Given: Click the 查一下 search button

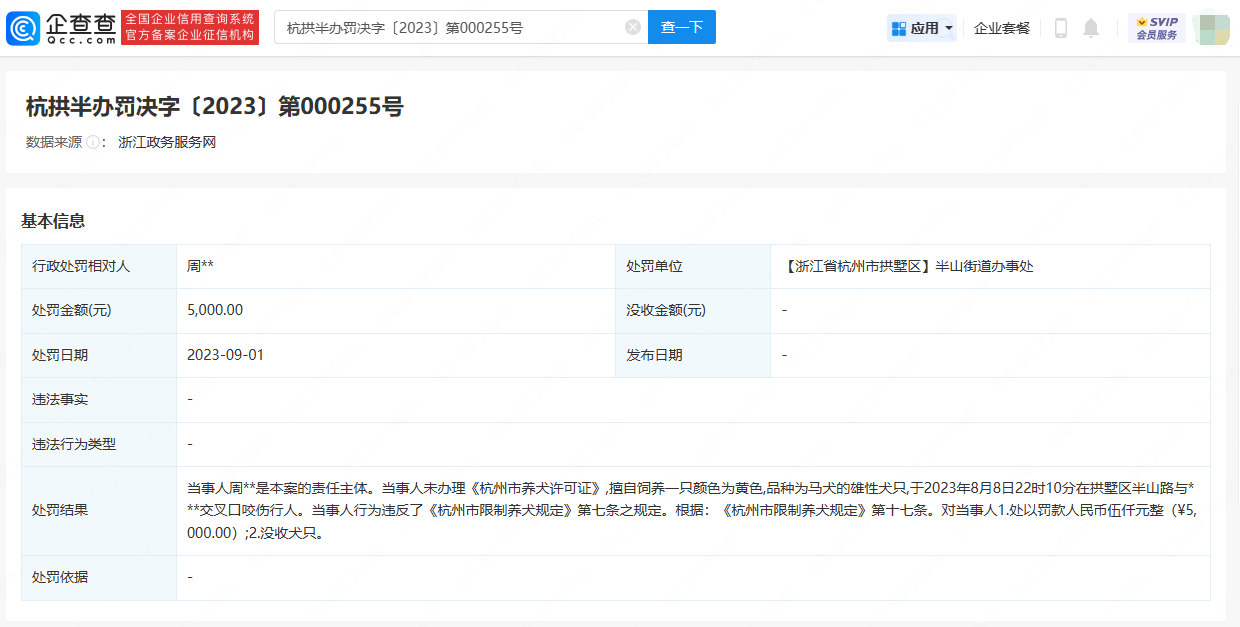Looking at the screenshot, I should point(682,27).
